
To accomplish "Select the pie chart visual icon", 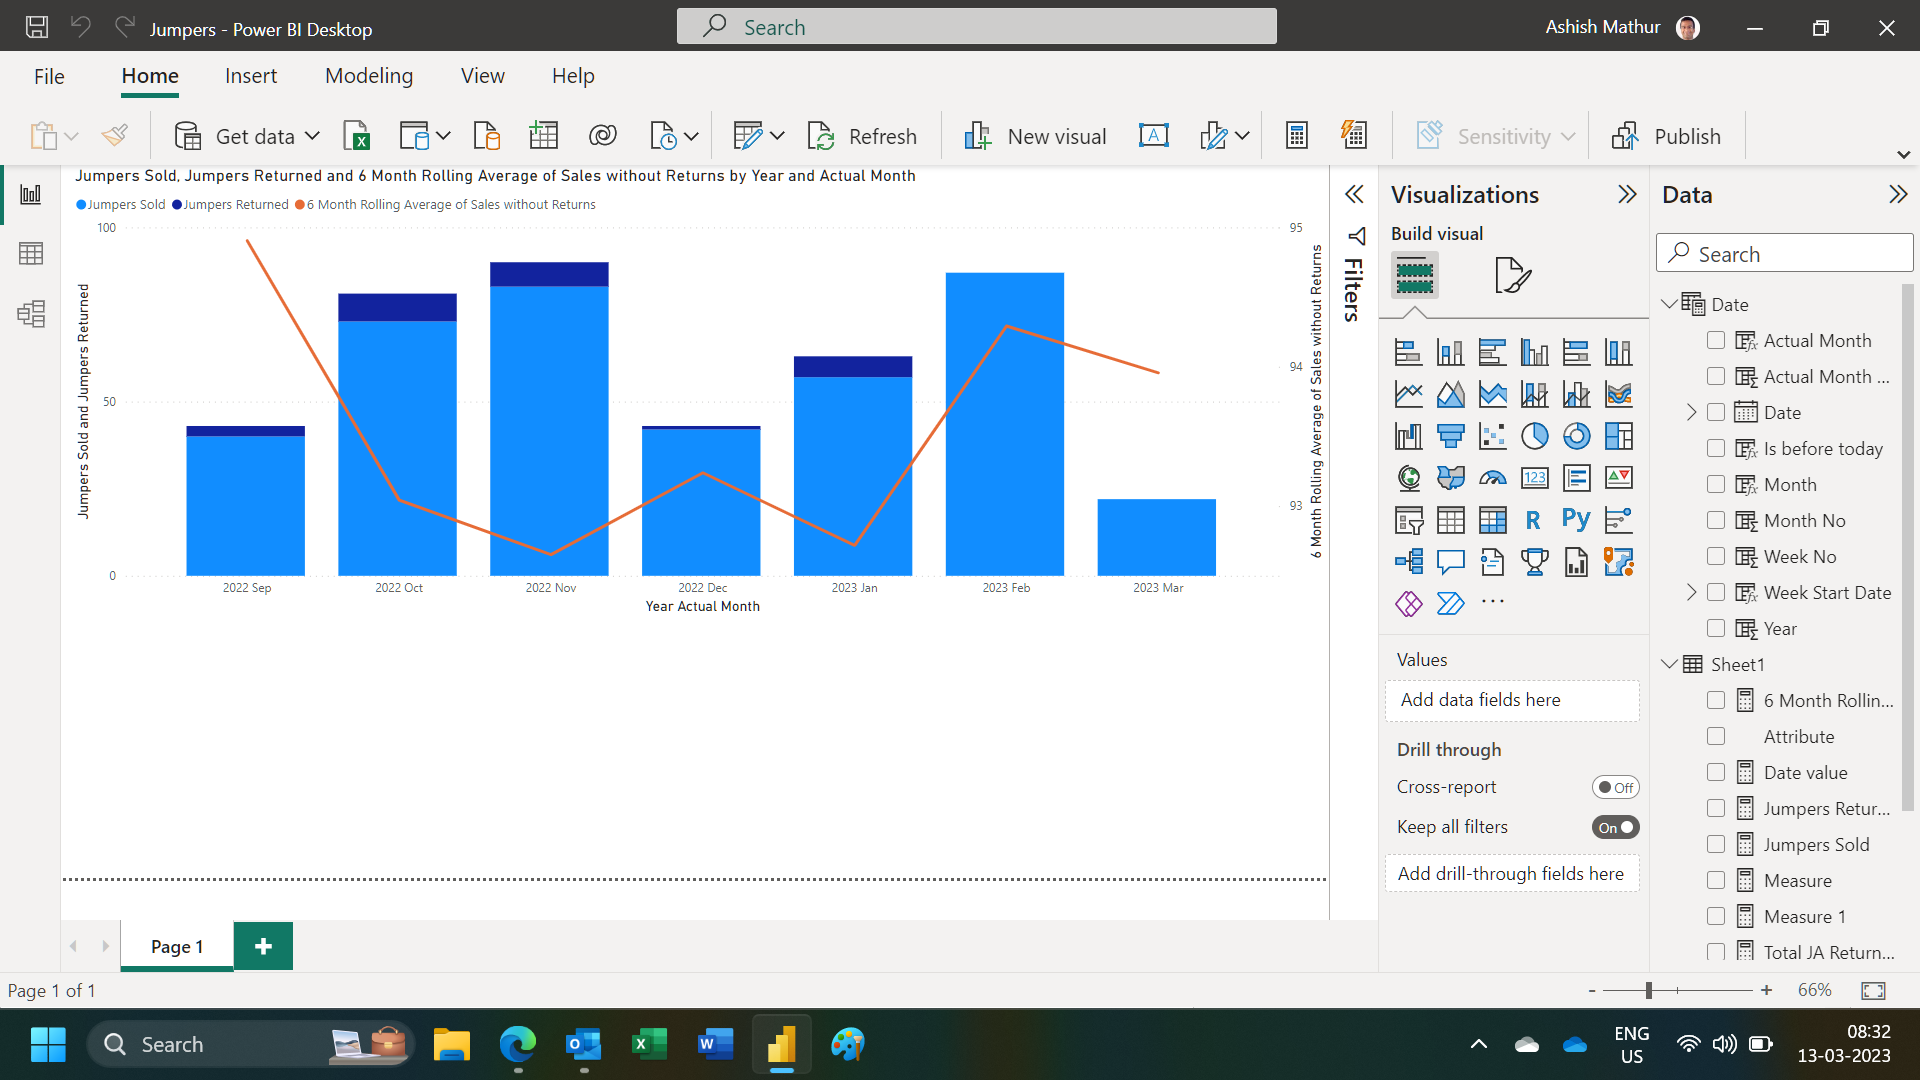I will (1534, 436).
